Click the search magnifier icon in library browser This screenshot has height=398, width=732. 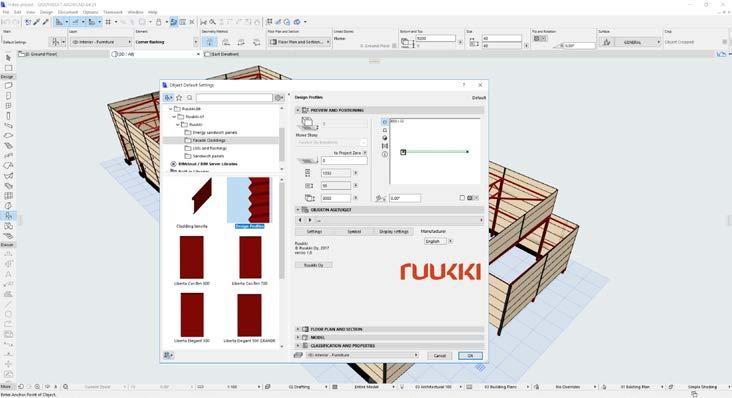click(x=190, y=98)
